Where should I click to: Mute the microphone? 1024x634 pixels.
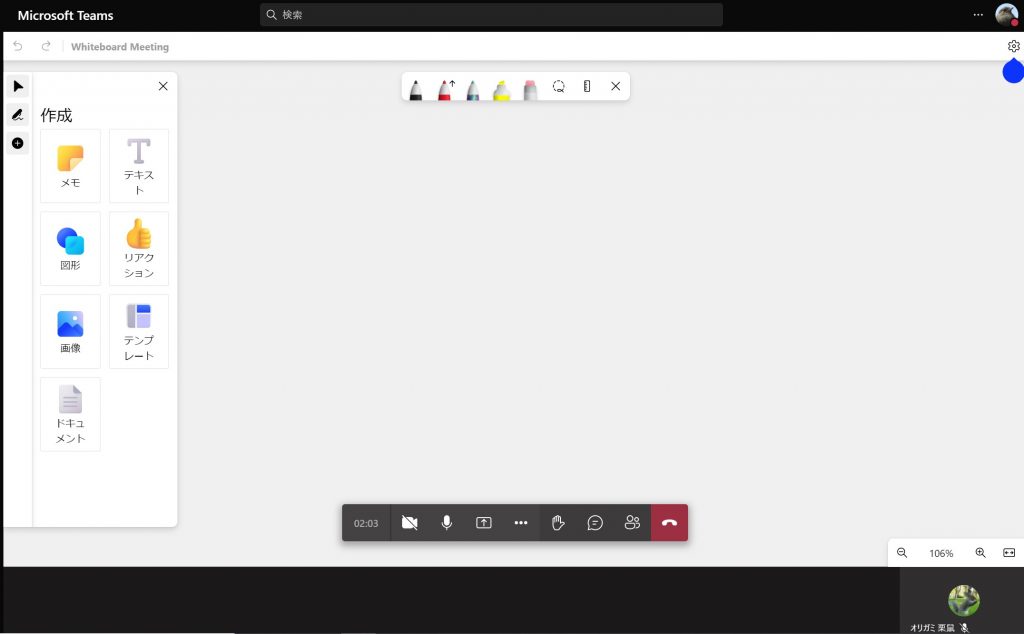pos(447,523)
